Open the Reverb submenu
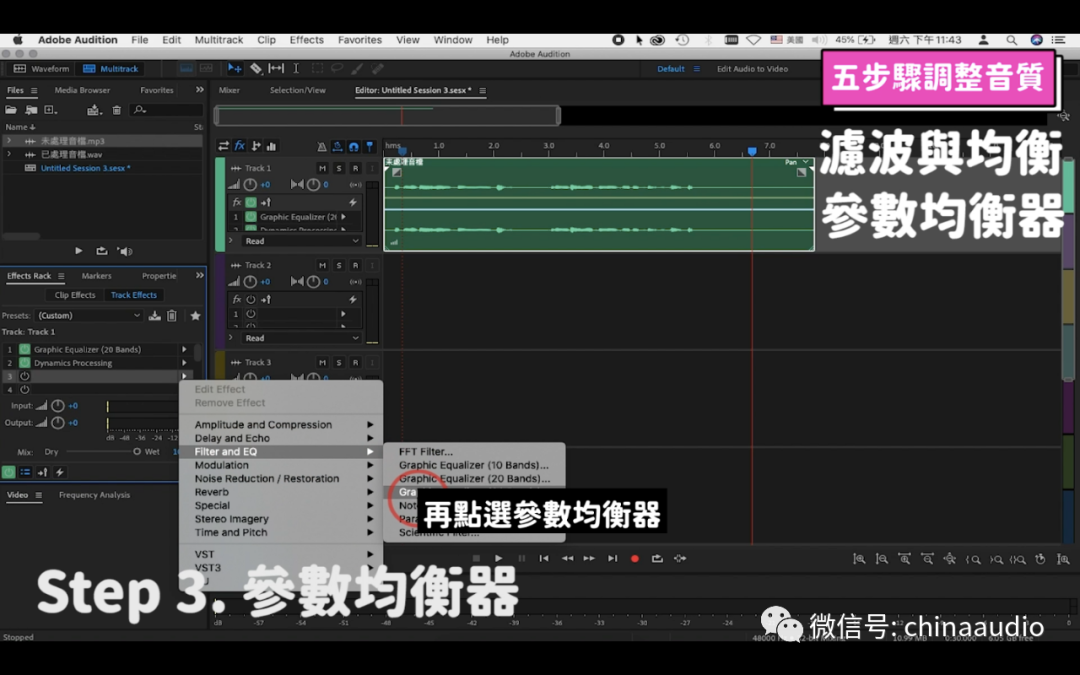 282,492
